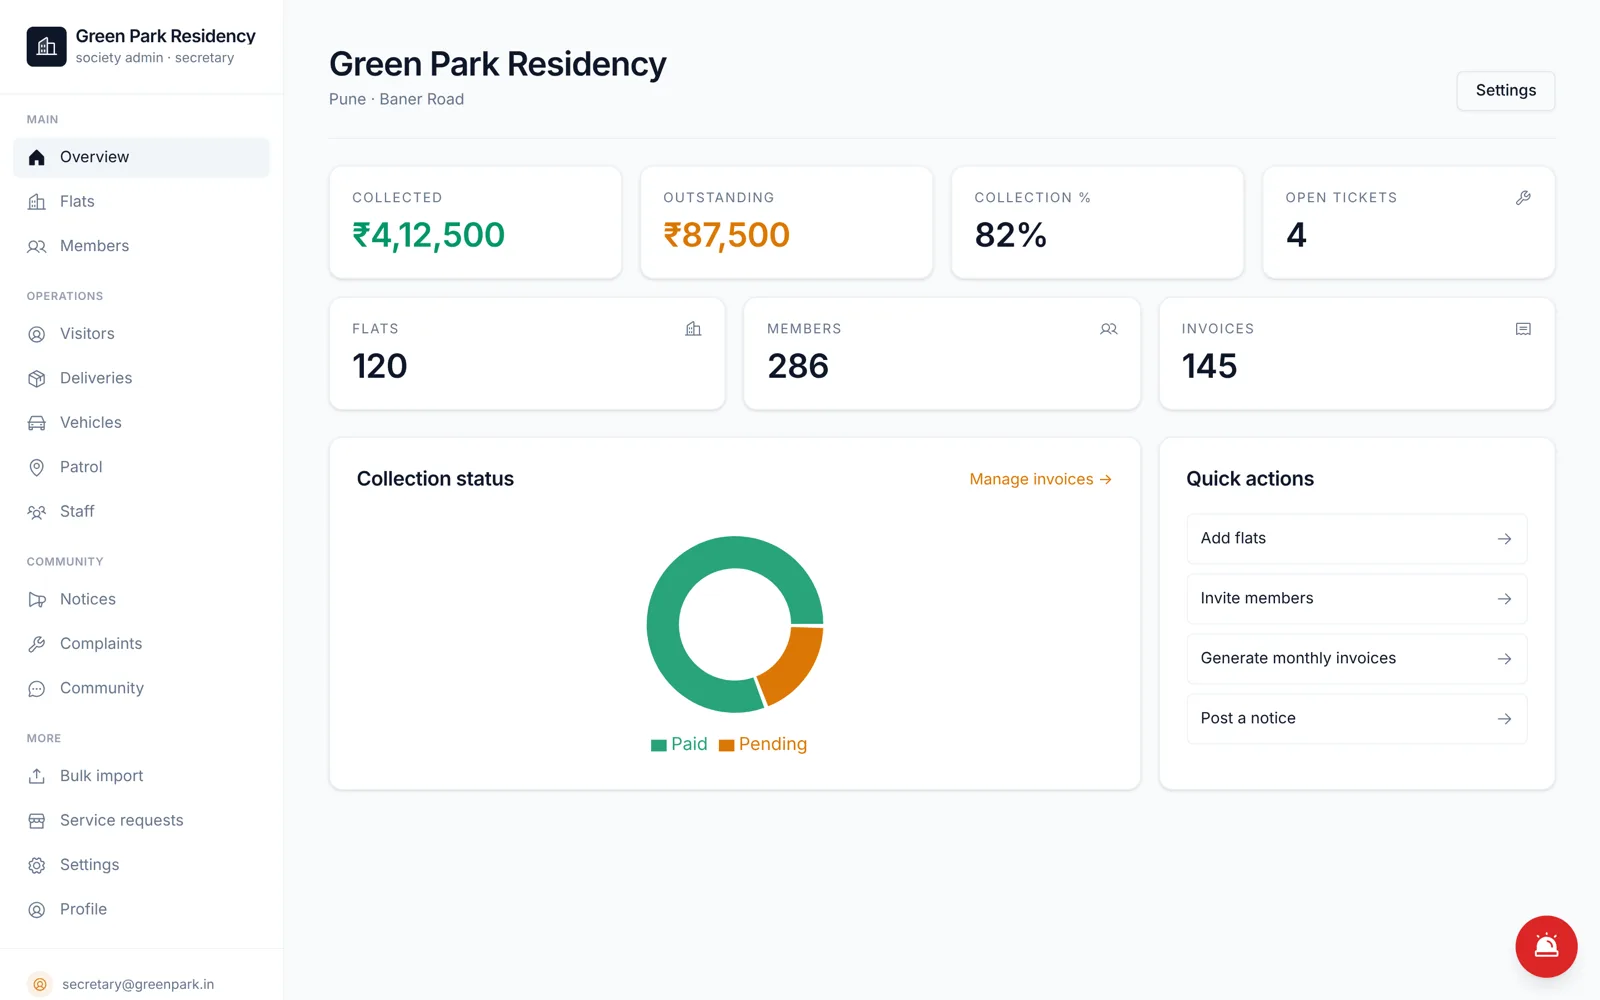Click the Members people icon in sidebar

(37, 246)
